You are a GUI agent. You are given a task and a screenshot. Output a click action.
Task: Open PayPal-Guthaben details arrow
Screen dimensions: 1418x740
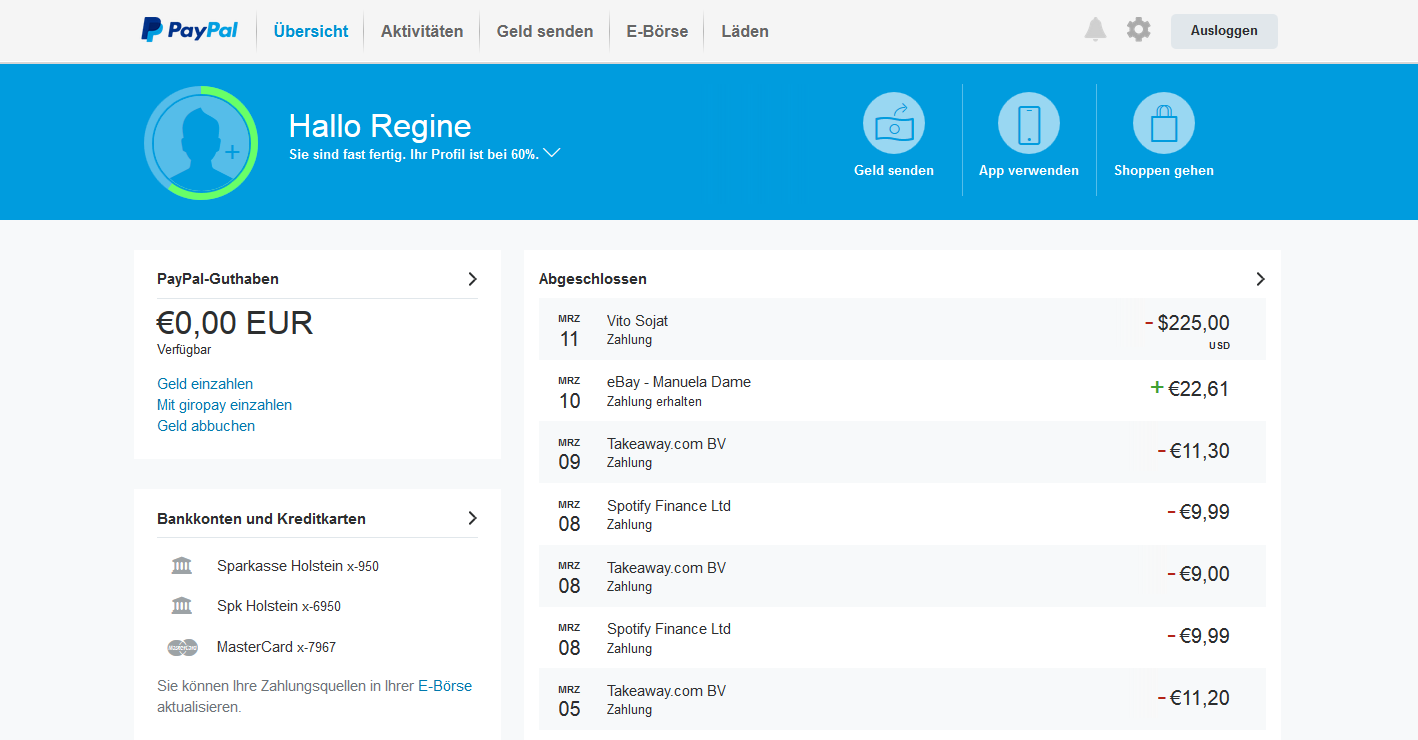(x=473, y=279)
